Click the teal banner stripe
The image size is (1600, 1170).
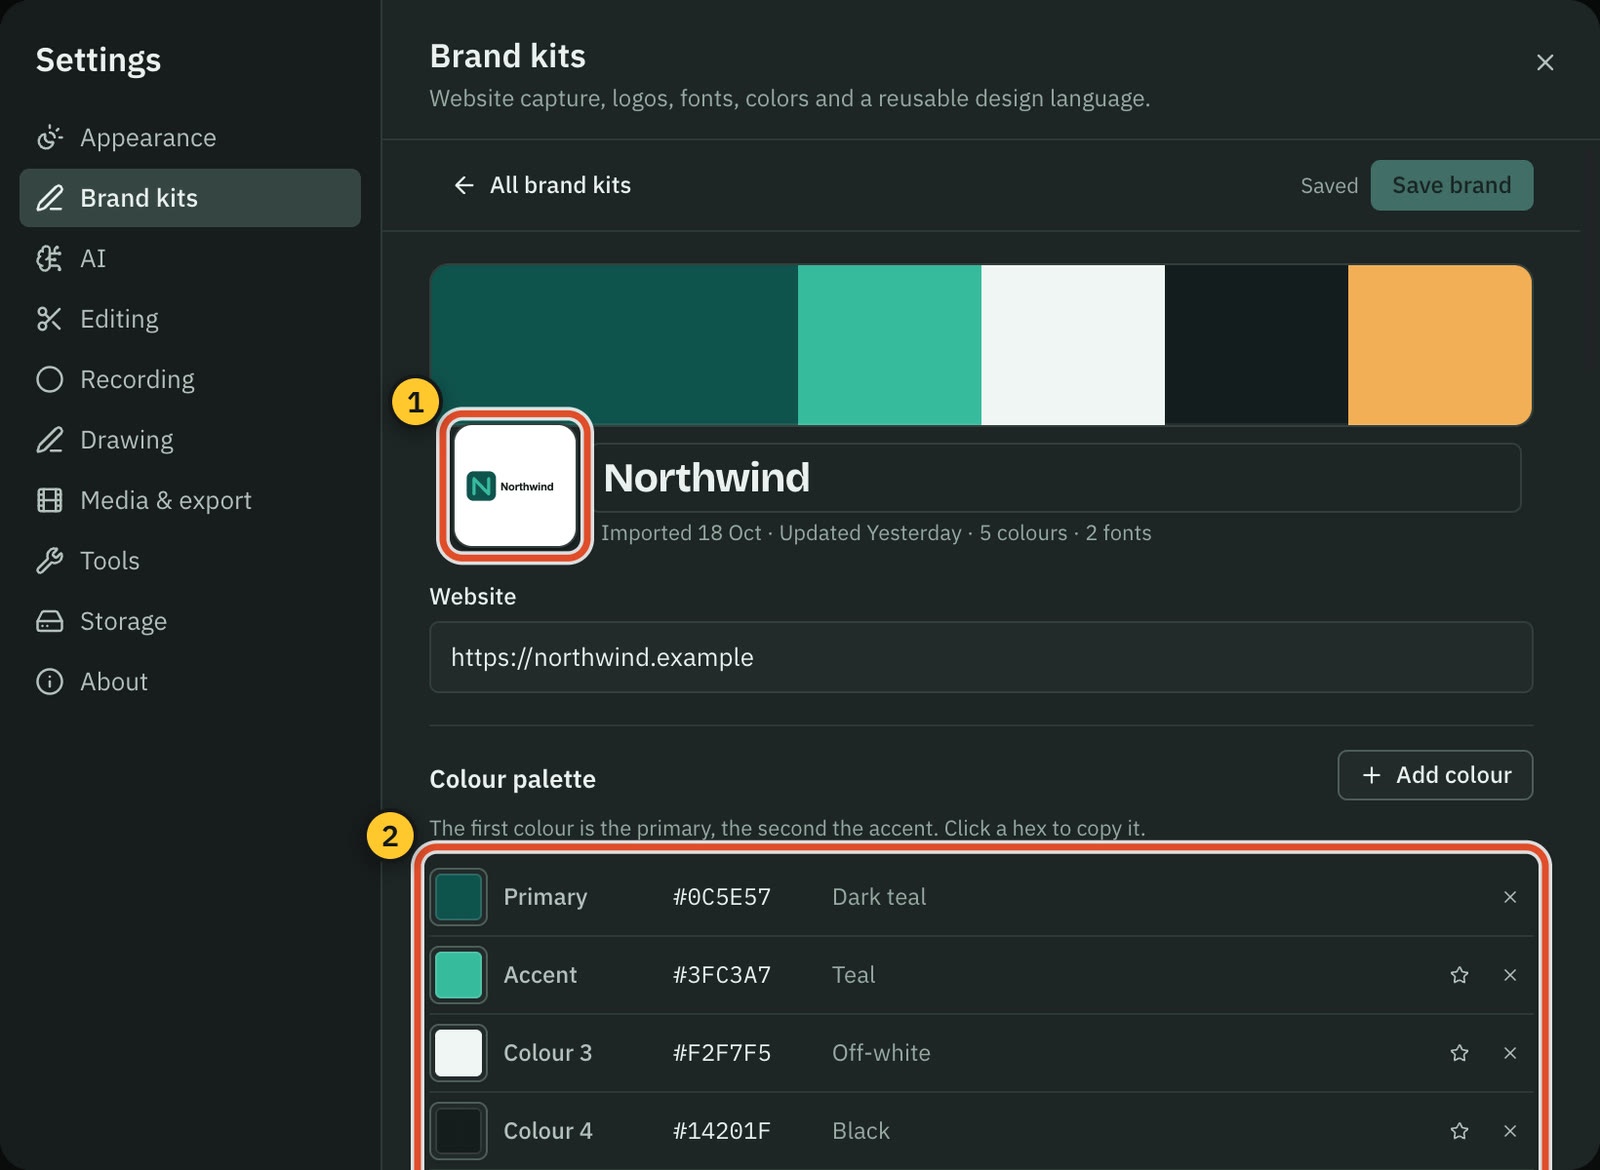889,344
